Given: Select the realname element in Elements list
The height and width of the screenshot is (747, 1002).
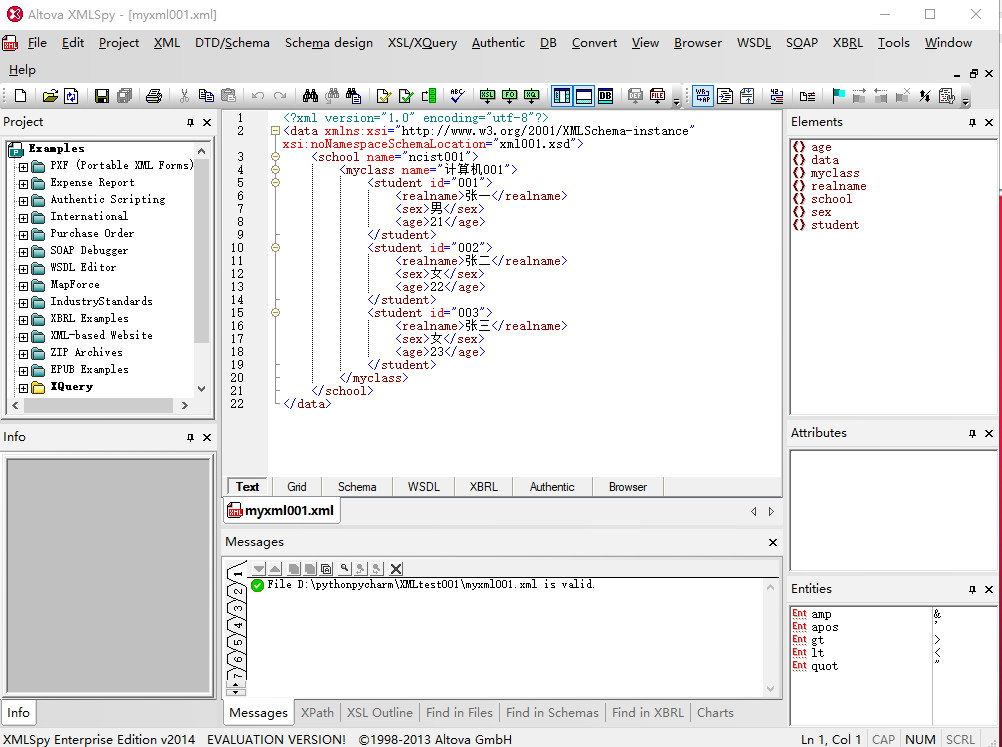Looking at the screenshot, I should tap(838, 186).
